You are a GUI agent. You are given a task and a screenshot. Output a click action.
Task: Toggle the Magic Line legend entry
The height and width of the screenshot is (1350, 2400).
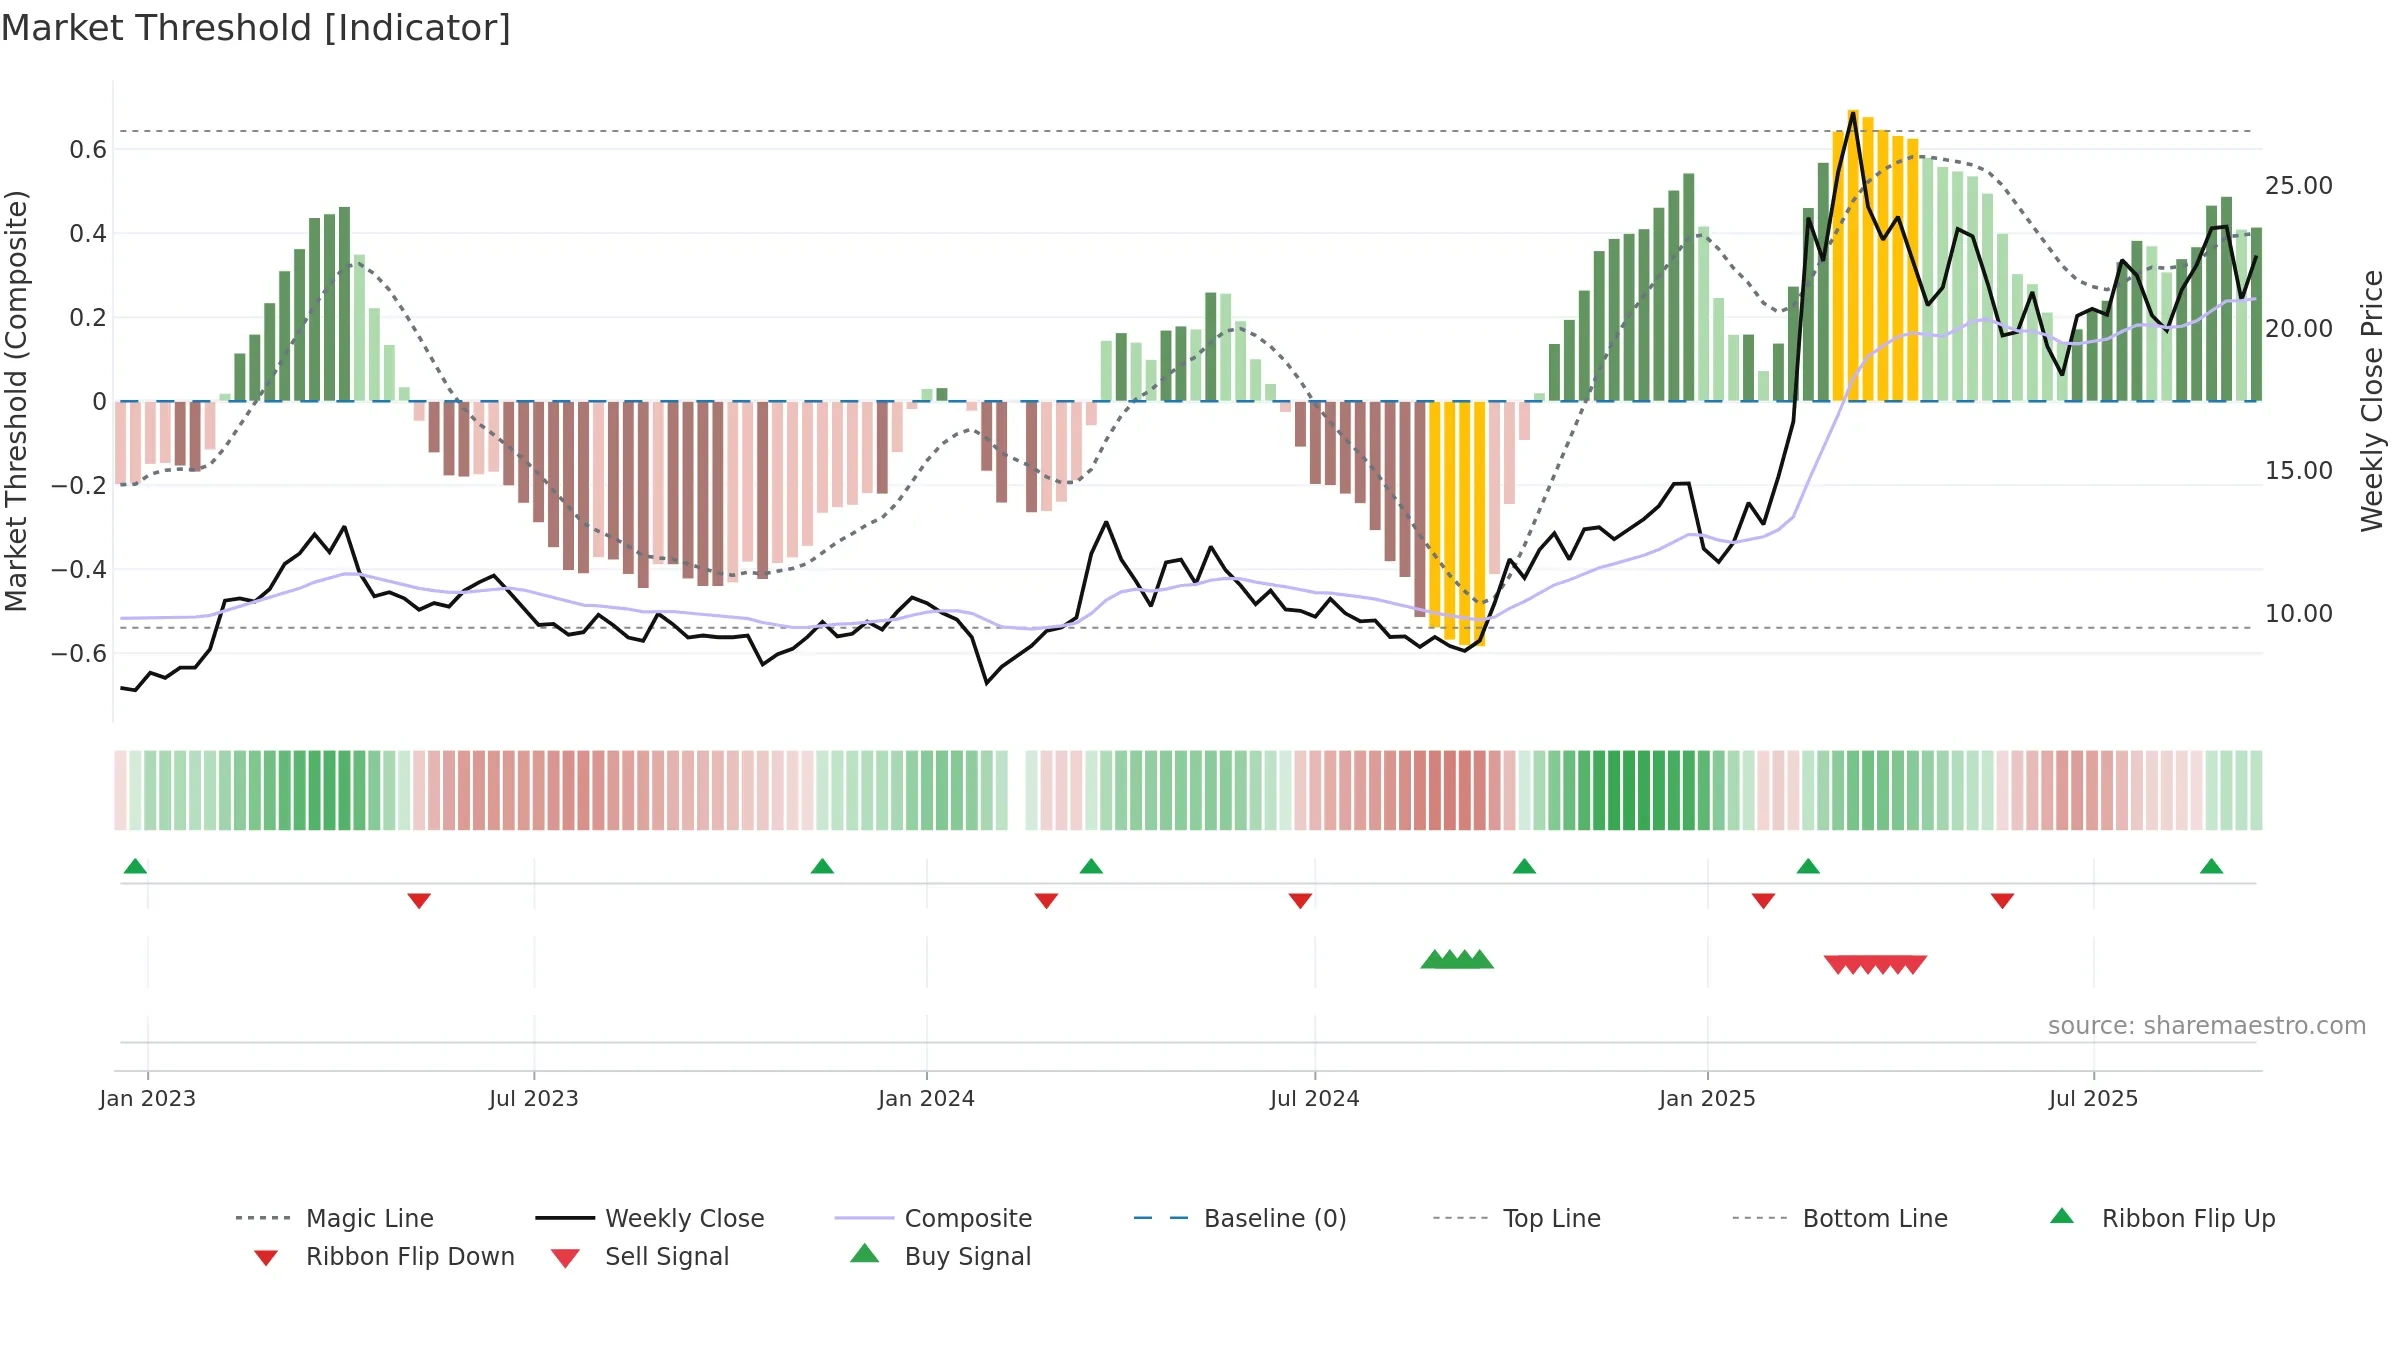tap(335, 1218)
